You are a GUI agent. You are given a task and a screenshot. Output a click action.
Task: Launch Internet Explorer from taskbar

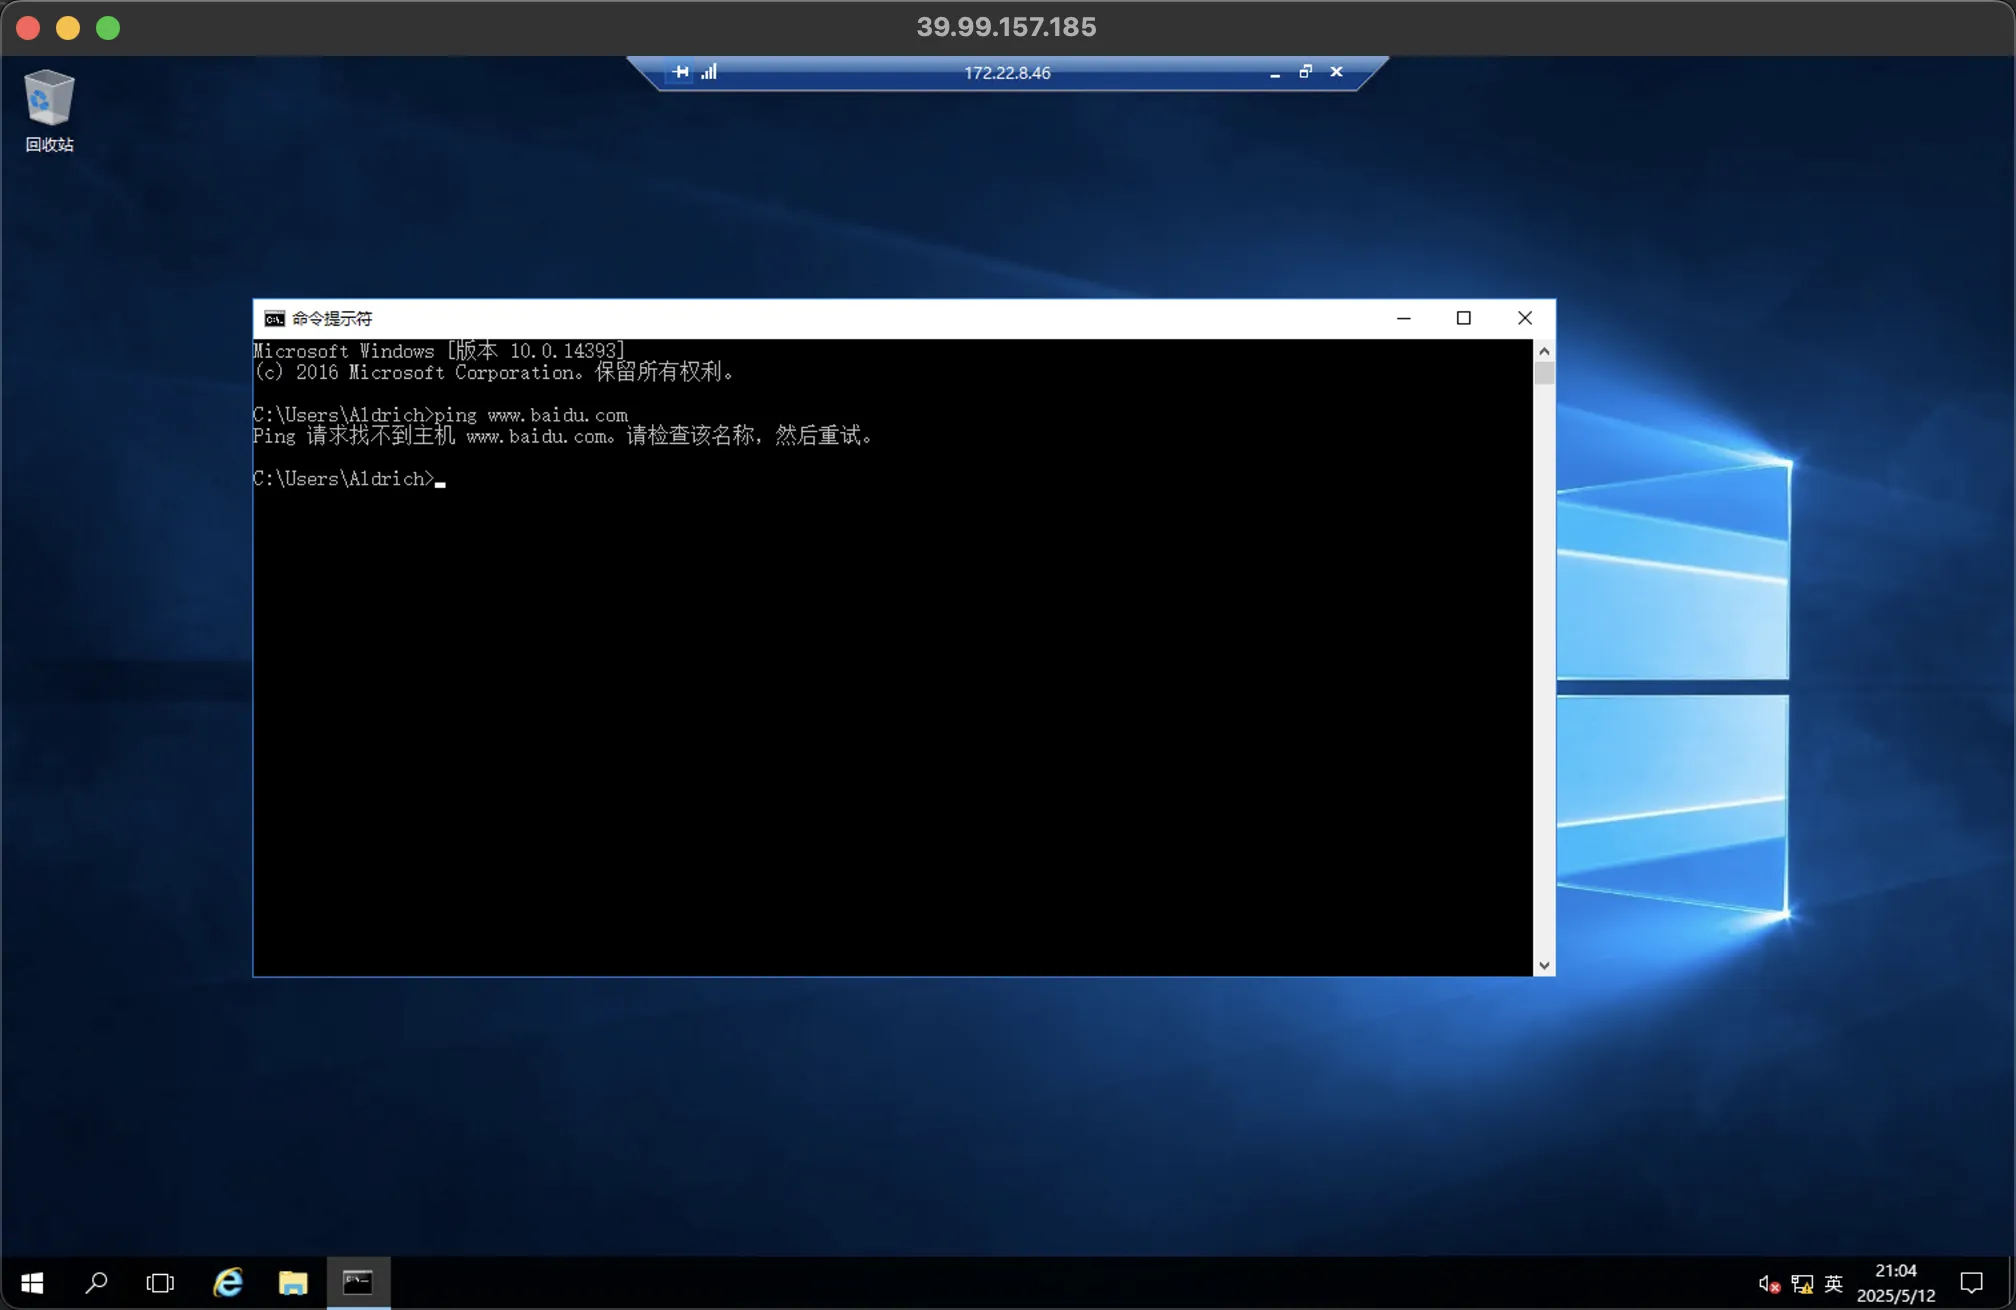(x=228, y=1283)
